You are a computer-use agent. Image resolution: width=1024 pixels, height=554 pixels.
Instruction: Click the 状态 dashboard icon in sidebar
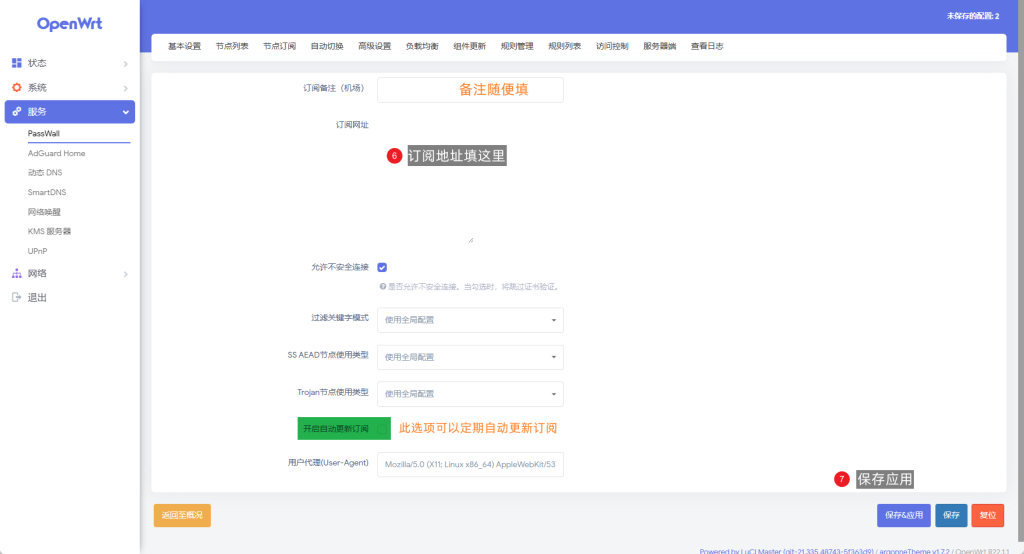[17, 63]
